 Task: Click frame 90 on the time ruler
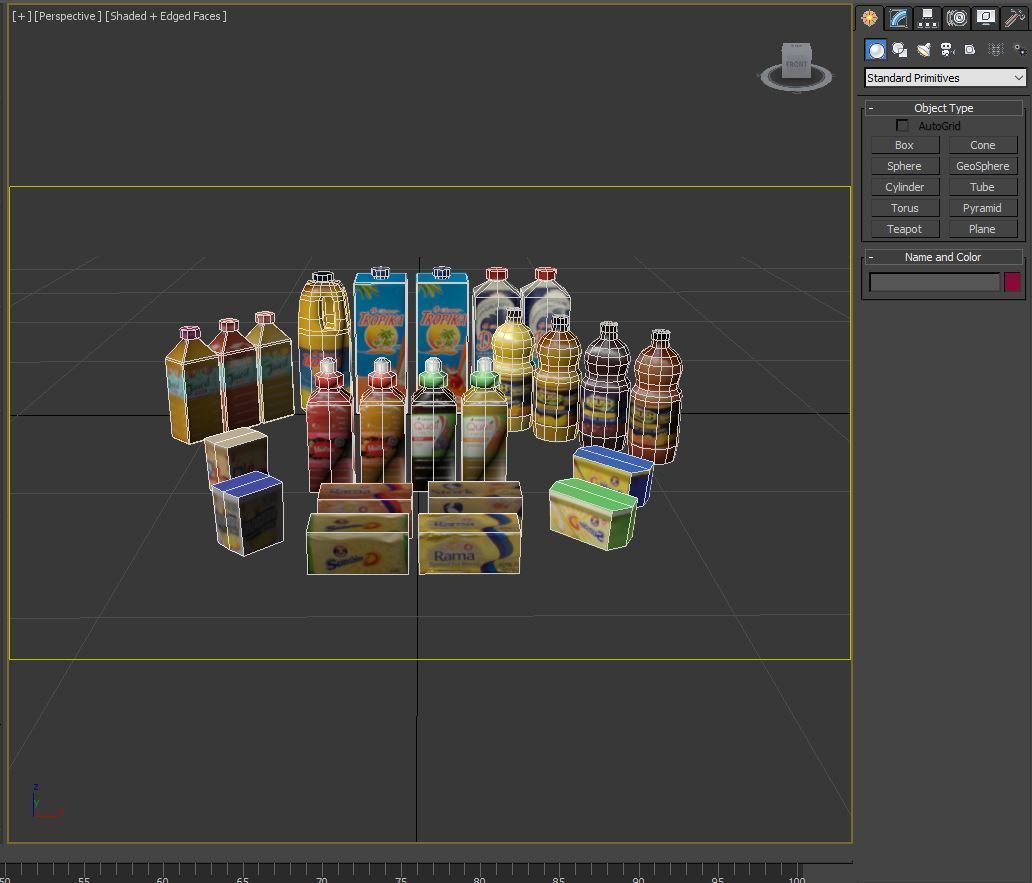(638, 874)
